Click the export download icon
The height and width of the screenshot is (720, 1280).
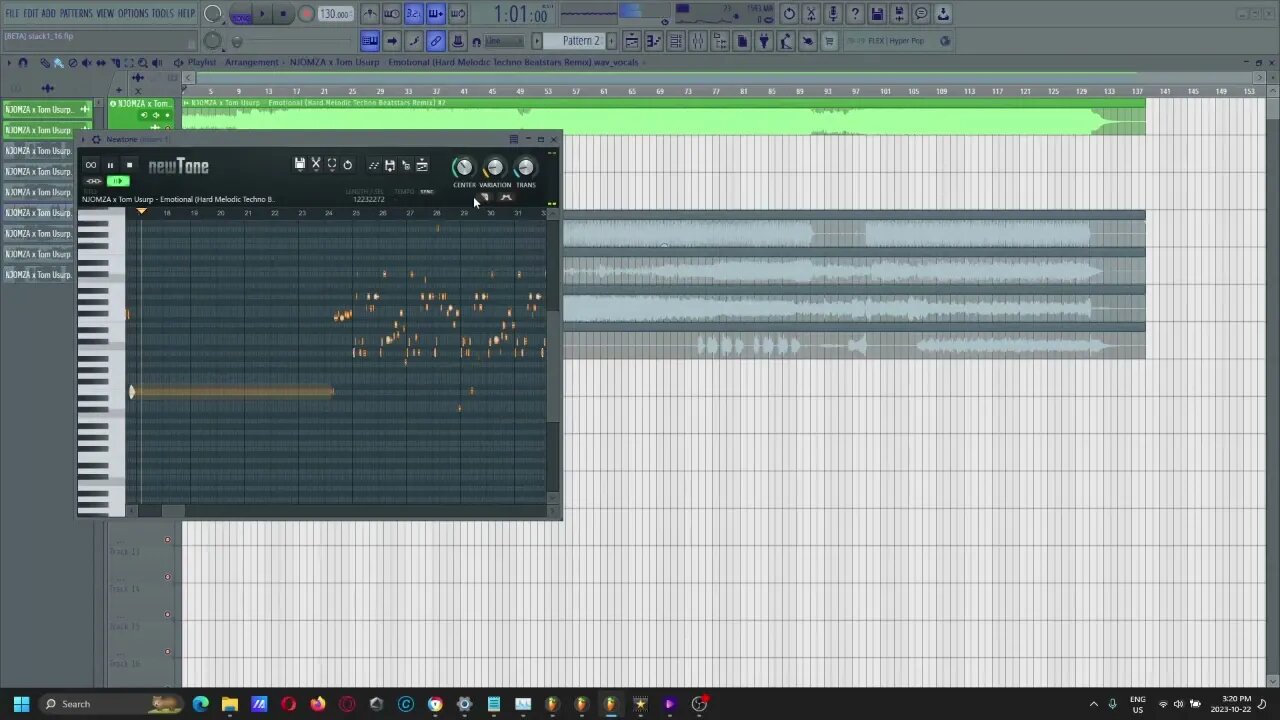point(943,14)
